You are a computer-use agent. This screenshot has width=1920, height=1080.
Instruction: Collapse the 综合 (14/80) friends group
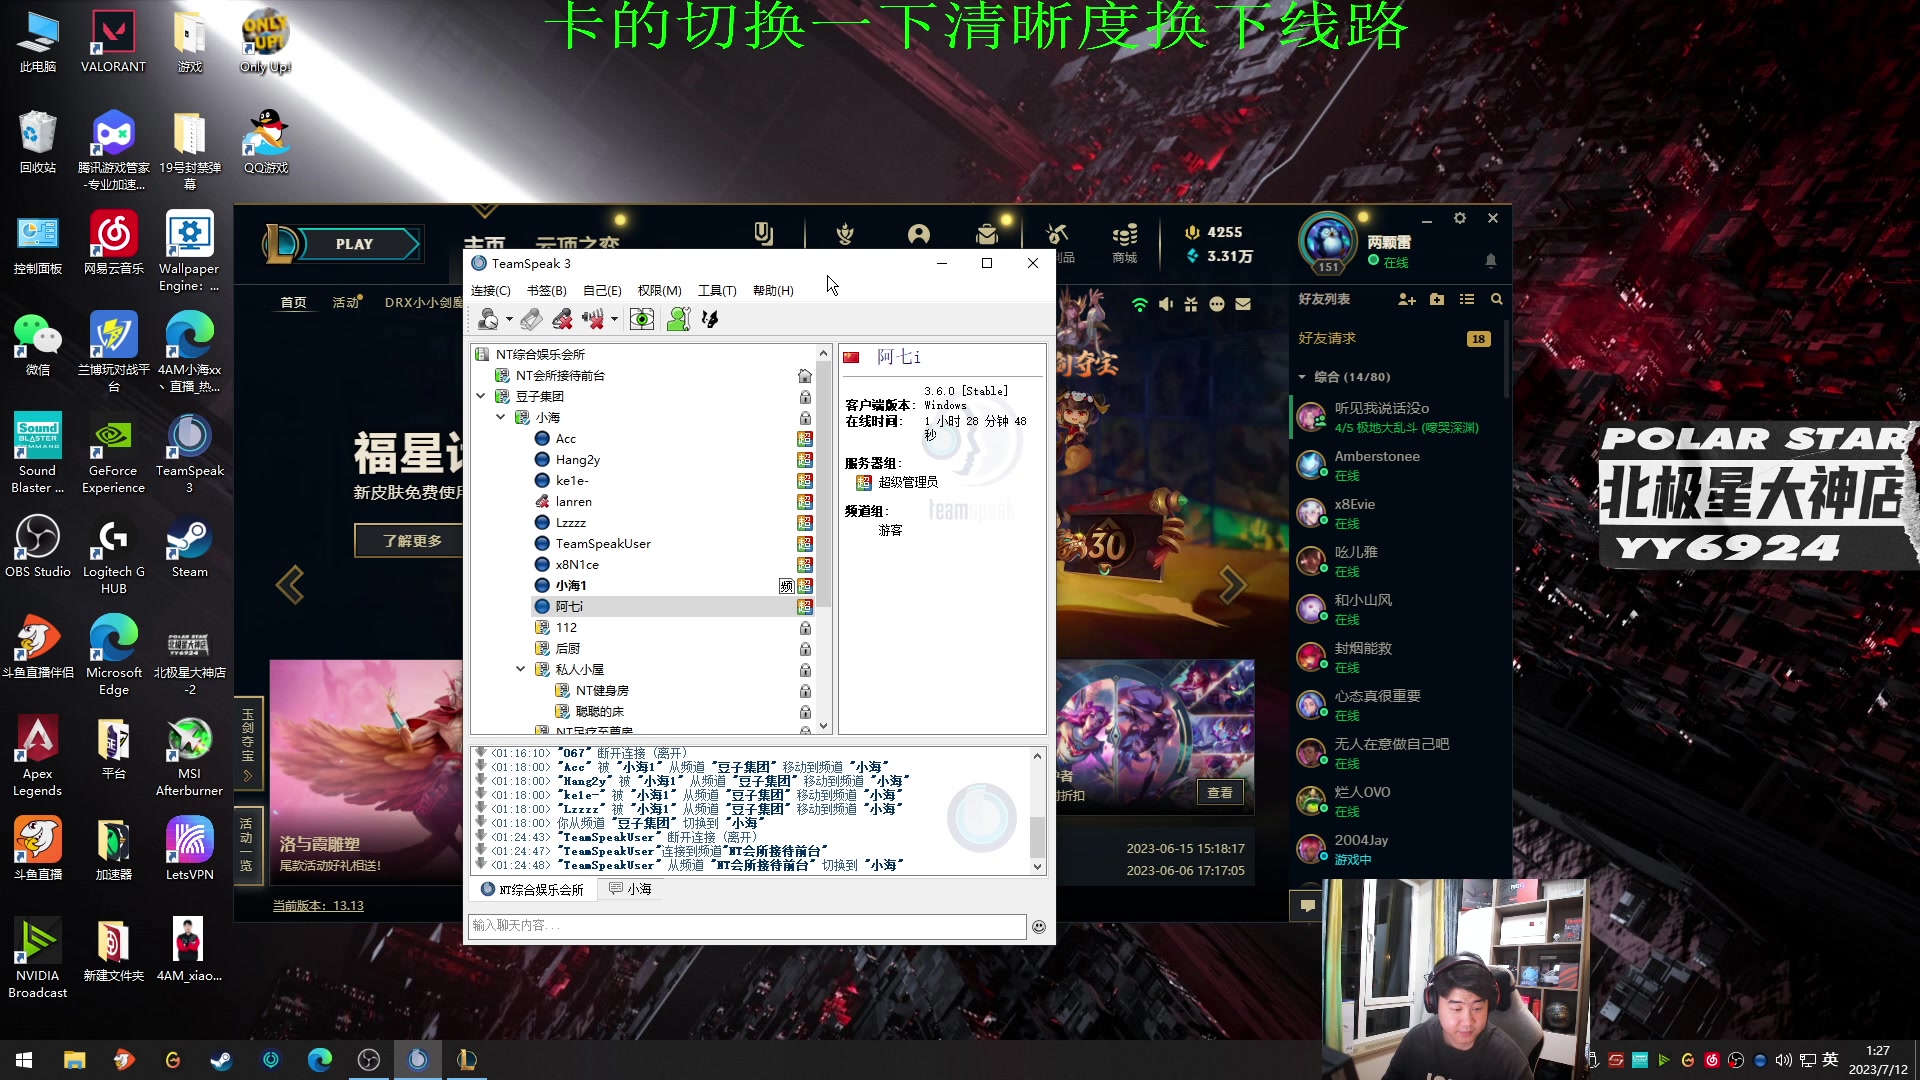click(1302, 377)
